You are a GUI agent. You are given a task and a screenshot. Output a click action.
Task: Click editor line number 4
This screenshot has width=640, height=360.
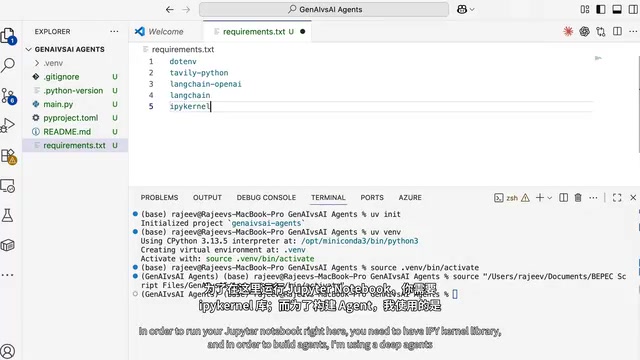pyautogui.click(x=151, y=95)
